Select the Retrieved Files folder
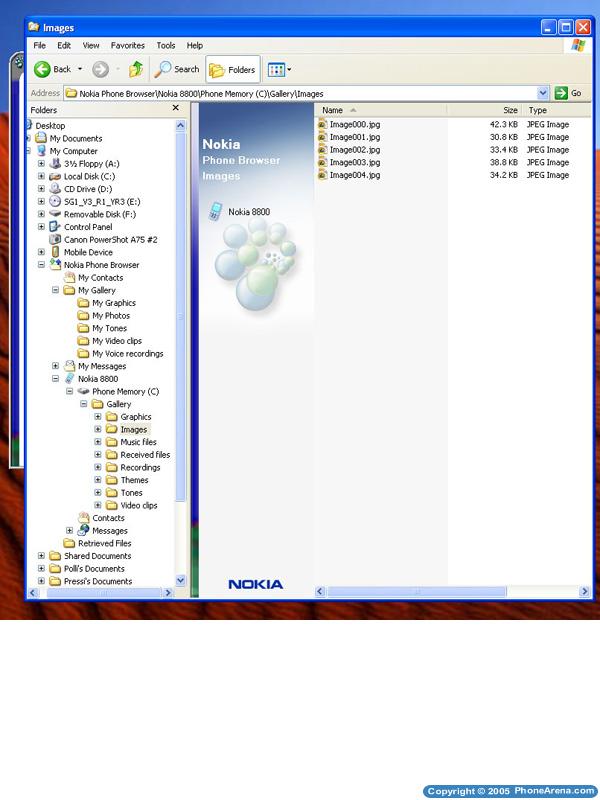Image resolution: width=600 pixels, height=800 pixels. (97, 543)
